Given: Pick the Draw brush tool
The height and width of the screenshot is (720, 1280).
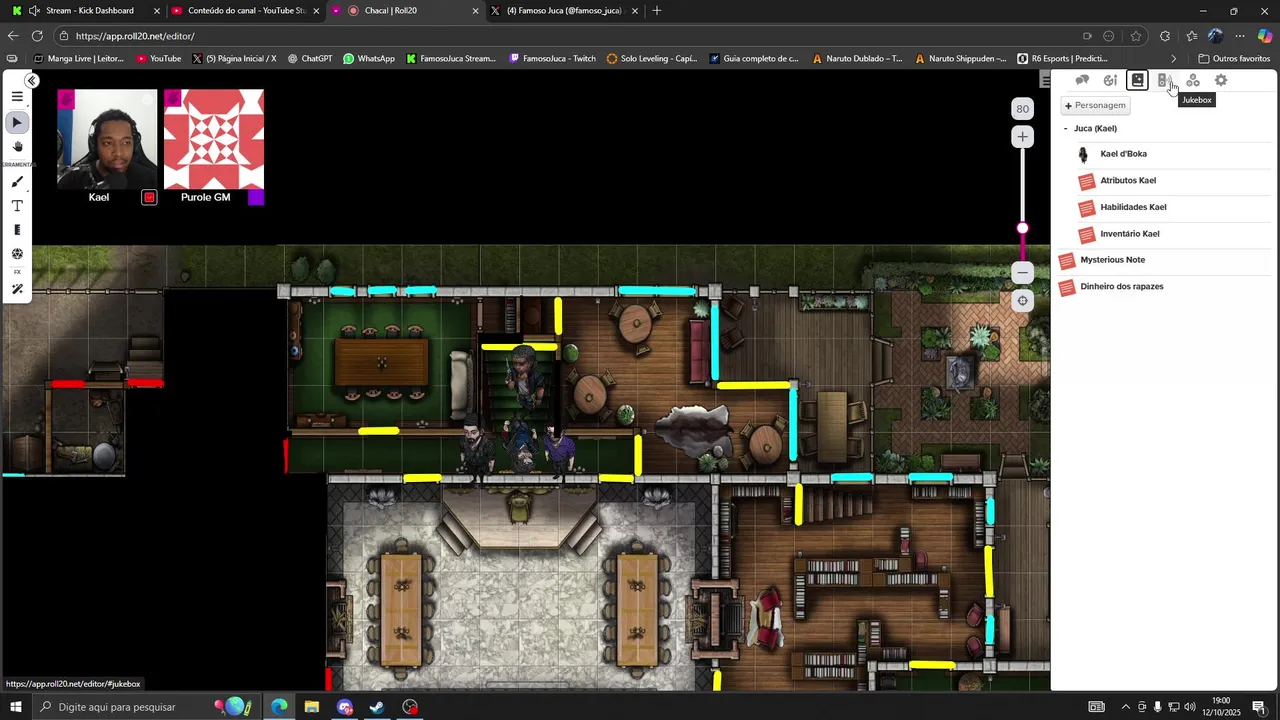Looking at the screenshot, I should pos(17,182).
